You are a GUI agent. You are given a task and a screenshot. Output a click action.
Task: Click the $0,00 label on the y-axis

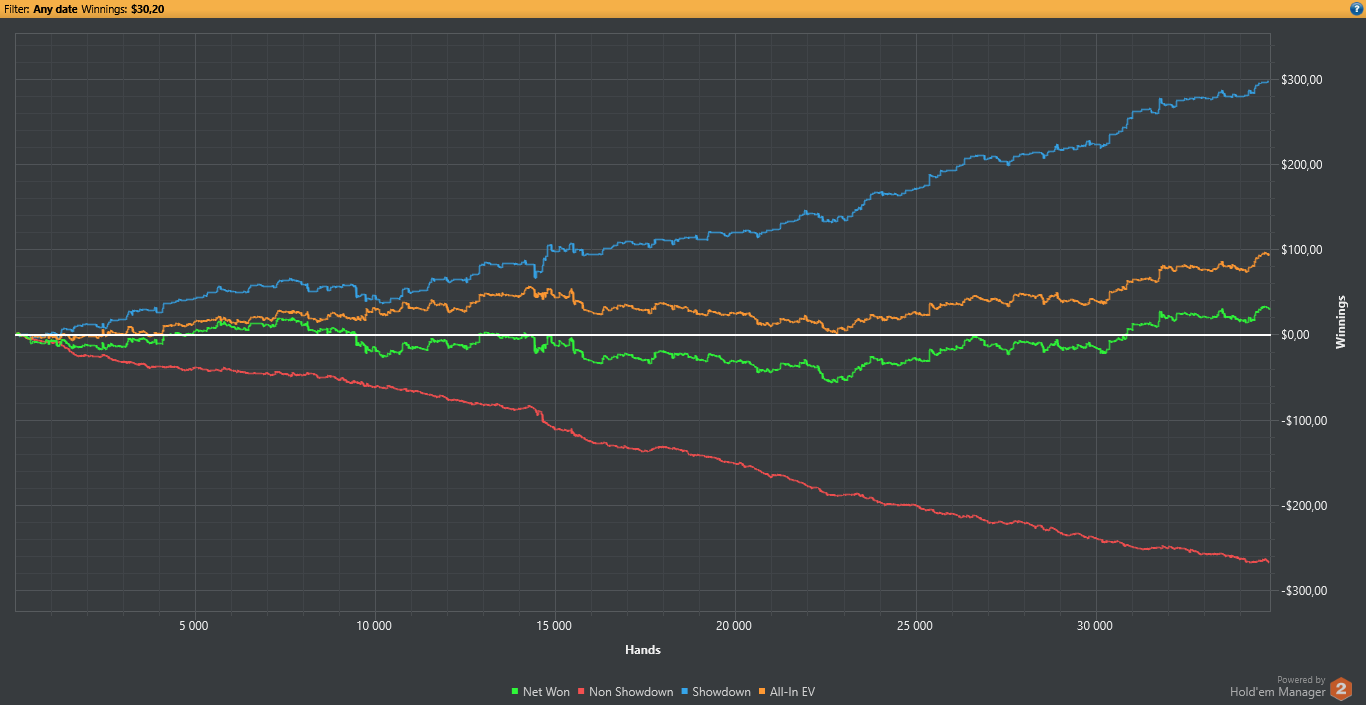(1300, 335)
